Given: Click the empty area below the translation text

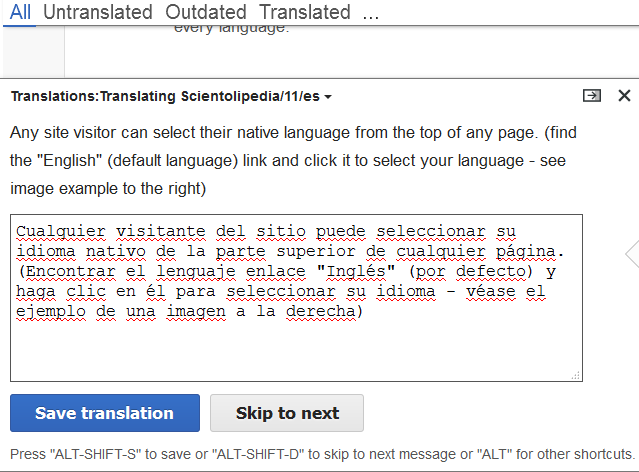Looking at the screenshot, I should pyautogui.click(x=296, y=350).
